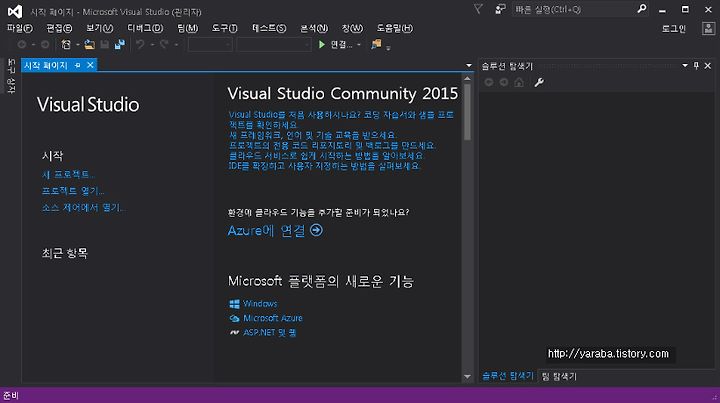Open the 도구(T) menu

pos(225,28)
